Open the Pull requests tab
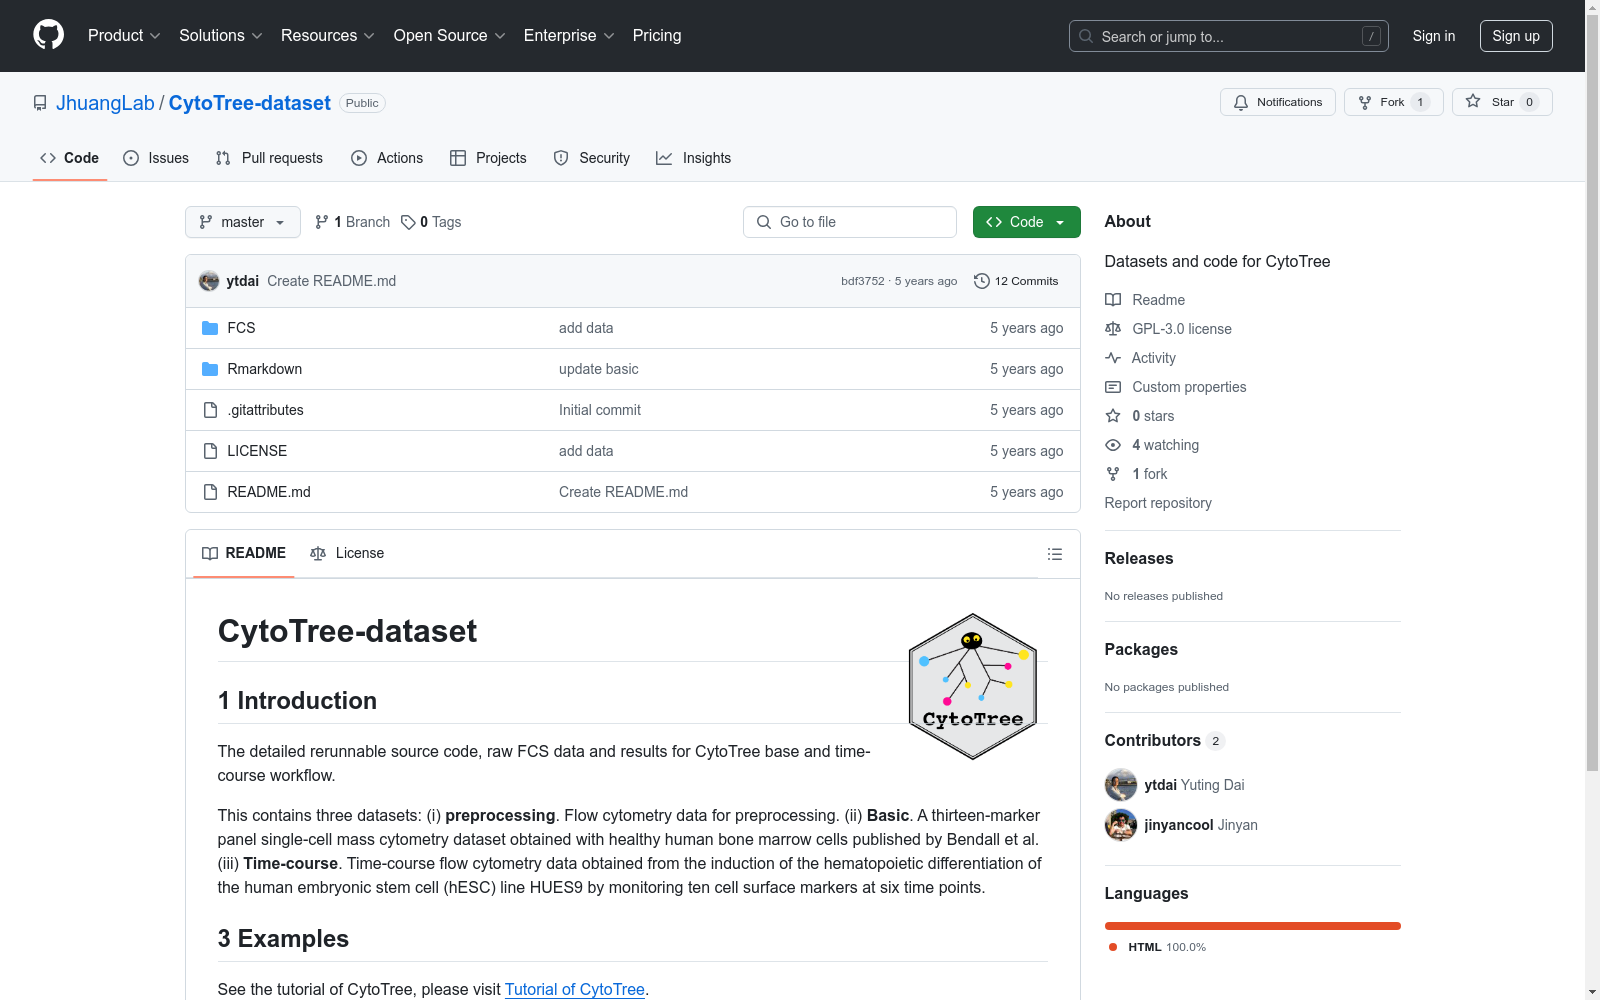Screen dimensions: 1600x1000 (269, 158)
